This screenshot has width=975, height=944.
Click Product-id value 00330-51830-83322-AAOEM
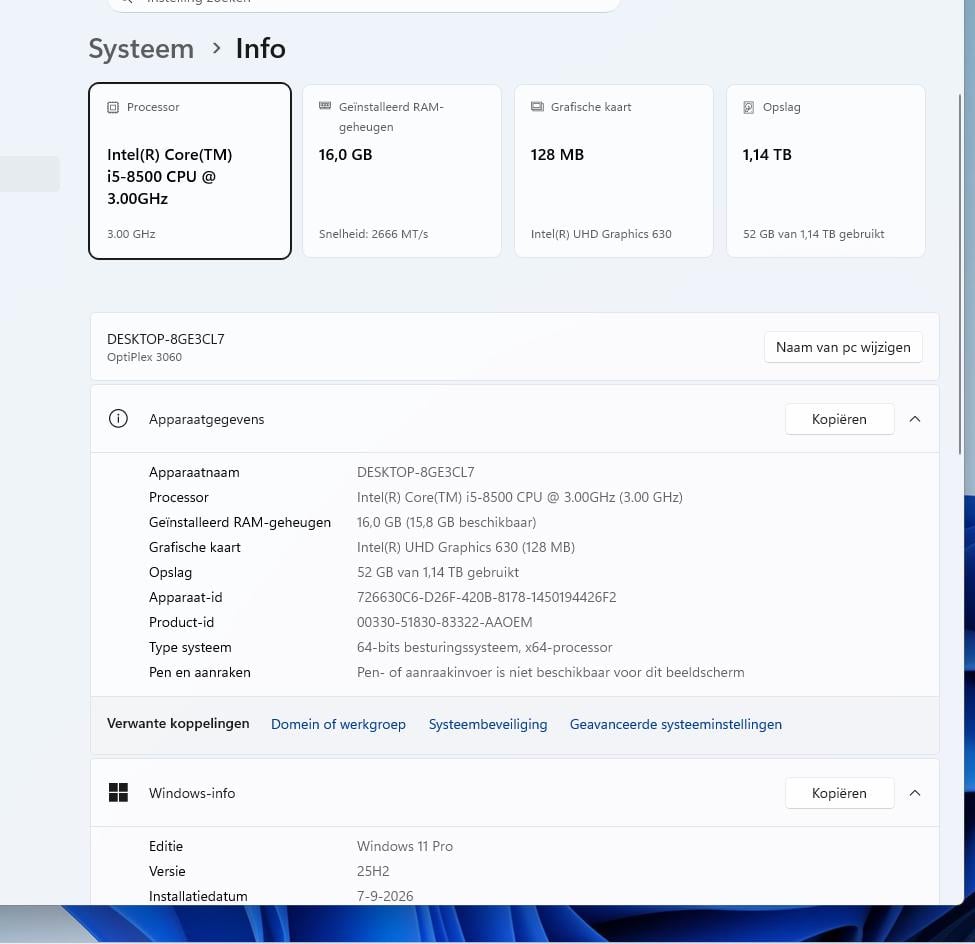click(x=445, y=622)
